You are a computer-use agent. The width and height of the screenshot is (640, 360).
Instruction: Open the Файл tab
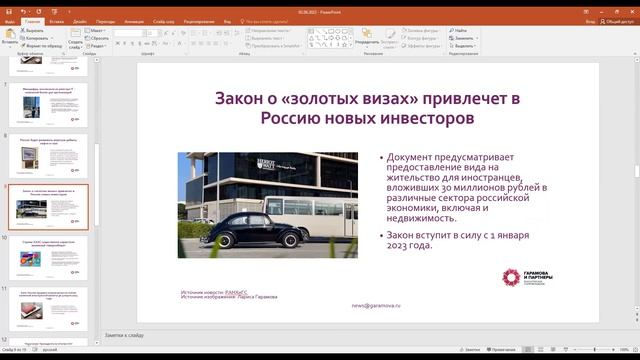pos(10,22)
